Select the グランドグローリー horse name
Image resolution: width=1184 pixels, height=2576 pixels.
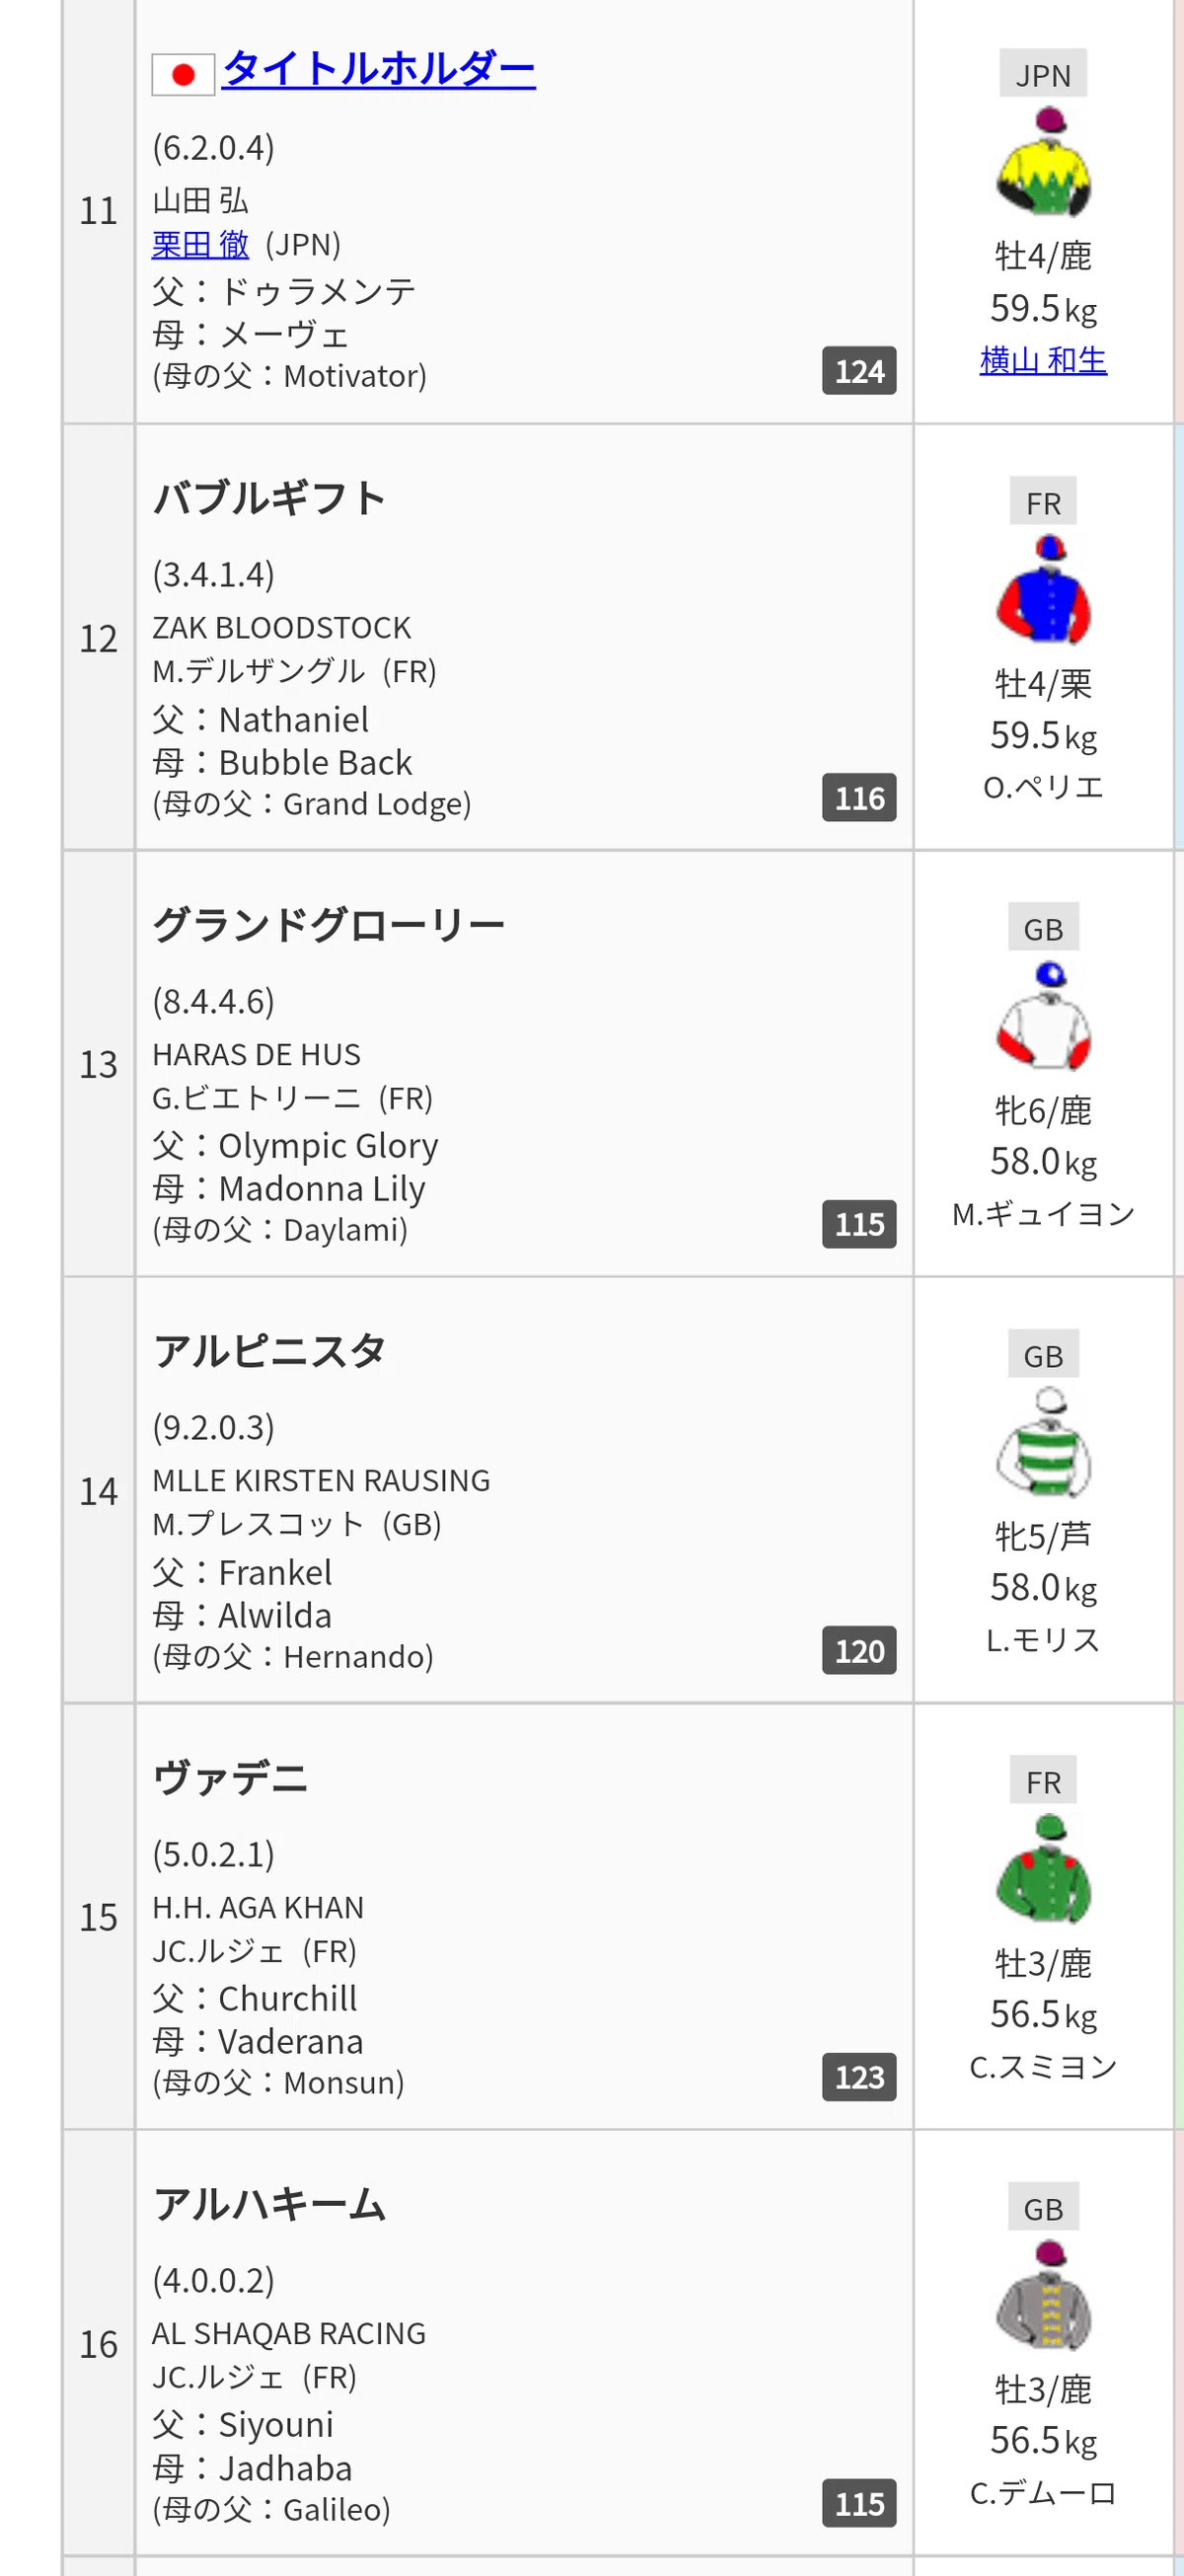tap(329, 925)
